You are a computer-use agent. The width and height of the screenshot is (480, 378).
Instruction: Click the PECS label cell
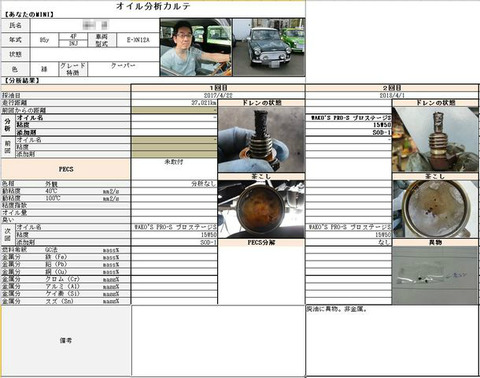(x=66, y=169)
